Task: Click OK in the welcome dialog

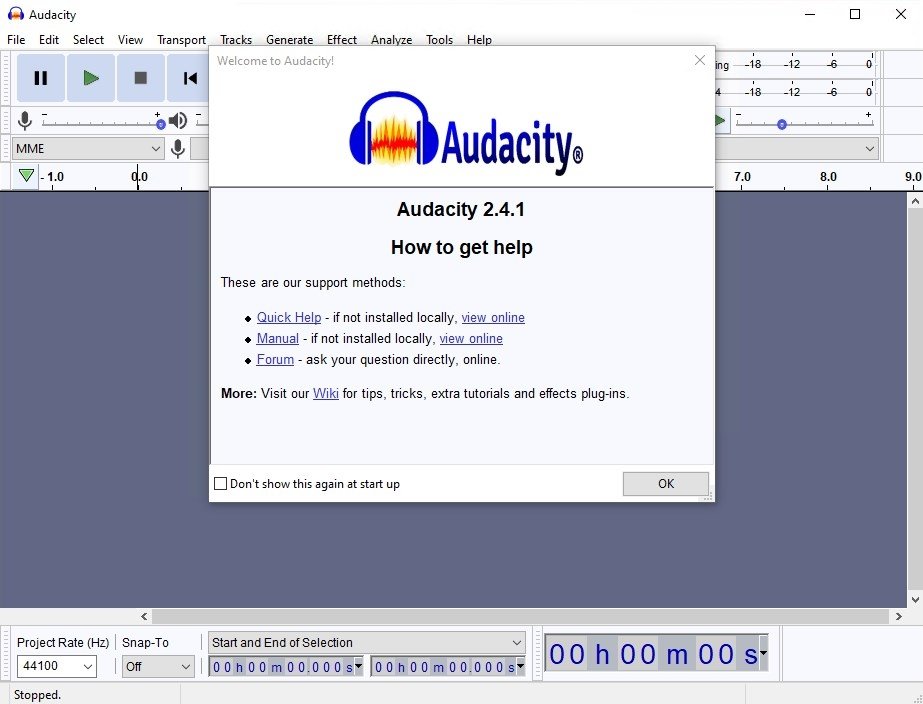Action: (666, 483)
